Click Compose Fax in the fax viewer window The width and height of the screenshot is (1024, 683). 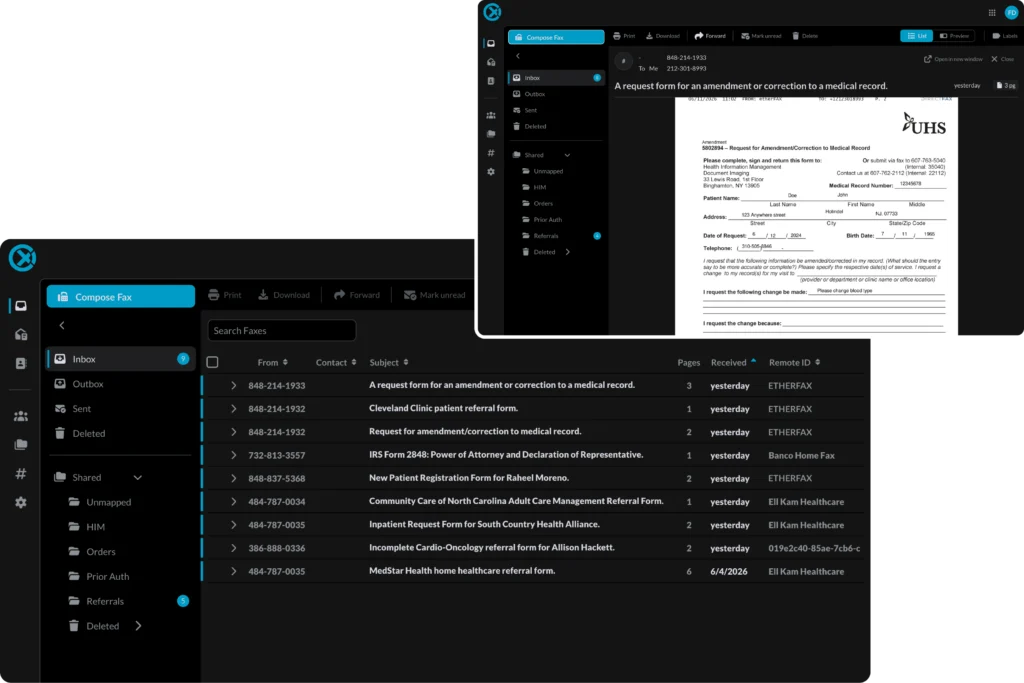[x=556, y=37]
